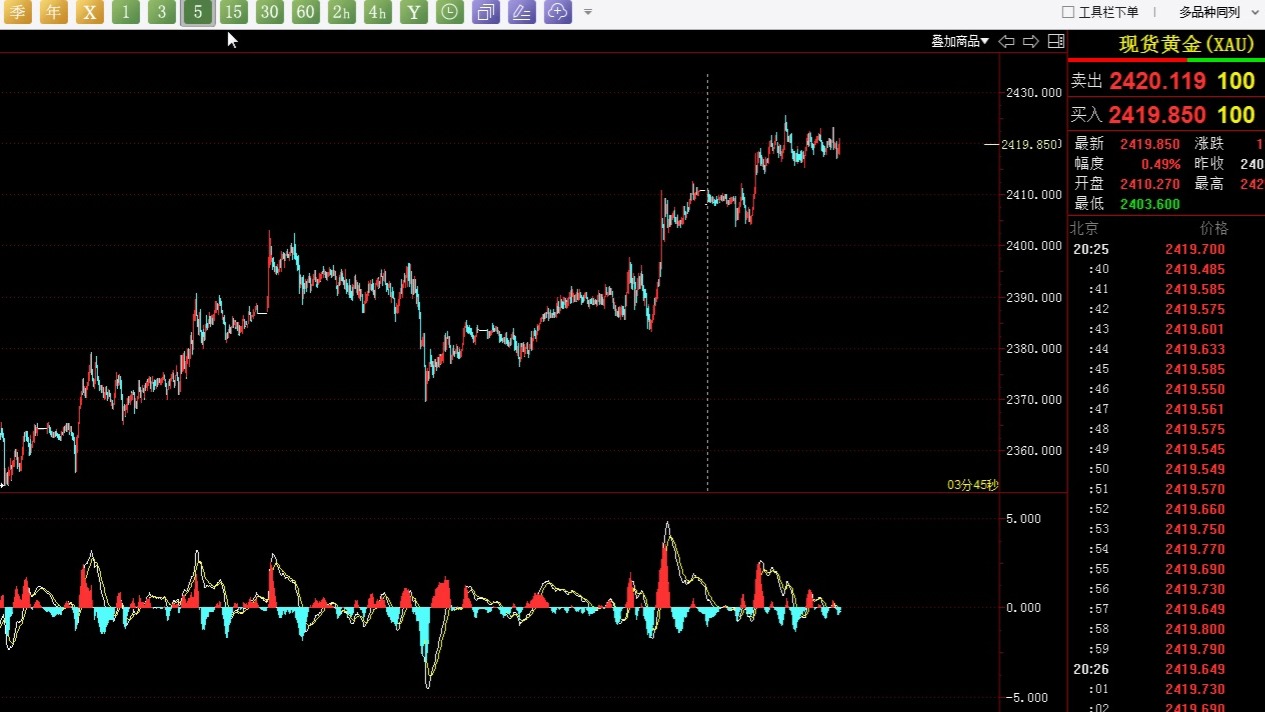Viewport: 1265px width, 712px height.
Task: Click the clock time icon
Action: click(450, 12)
